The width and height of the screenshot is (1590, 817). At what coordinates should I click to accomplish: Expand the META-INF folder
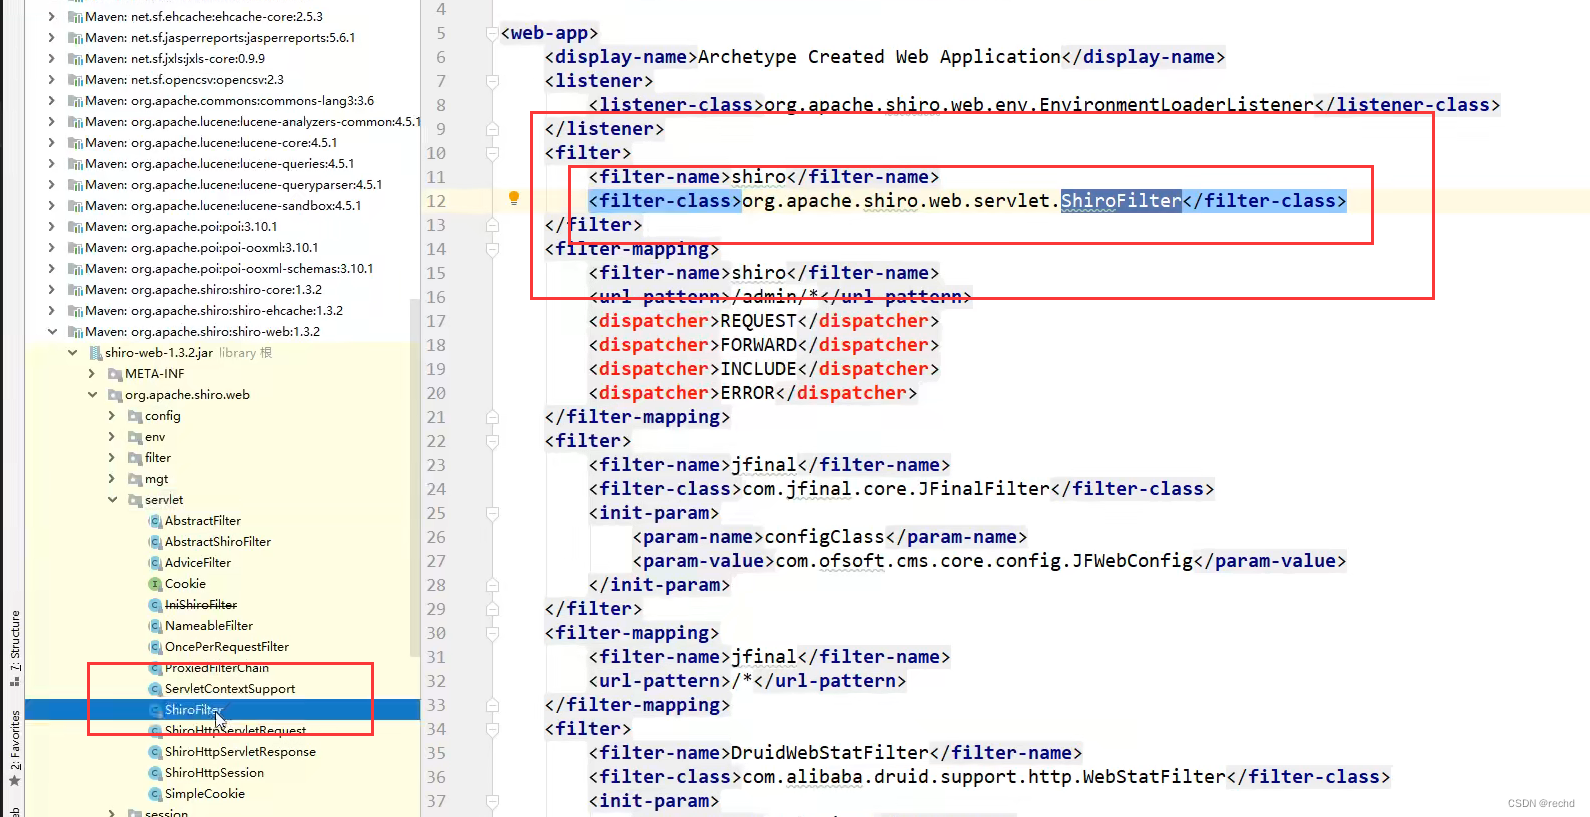coord(92,374)
